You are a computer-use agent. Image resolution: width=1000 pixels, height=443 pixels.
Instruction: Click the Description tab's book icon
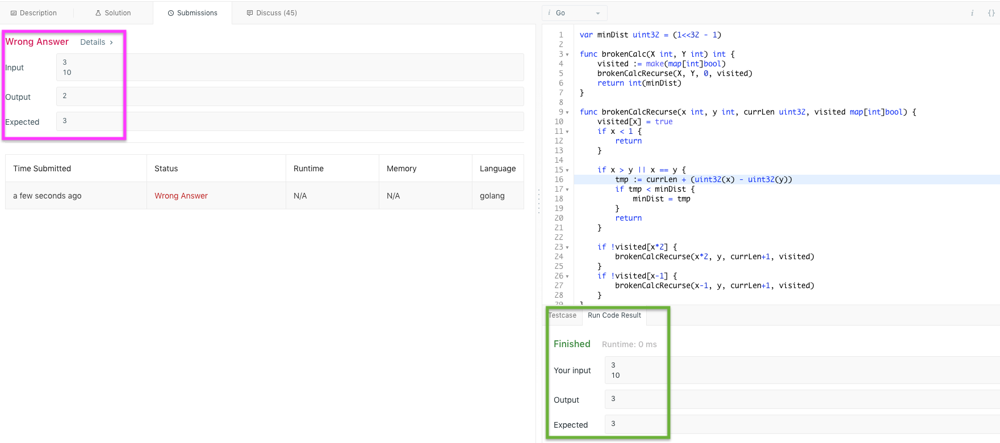[x=13, y=13]
